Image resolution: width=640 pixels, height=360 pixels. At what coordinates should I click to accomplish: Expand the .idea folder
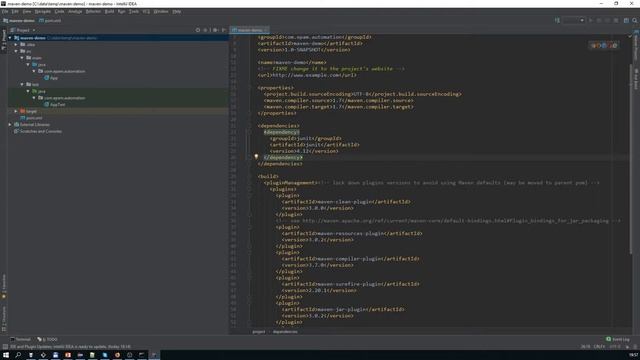coord(16,44)
